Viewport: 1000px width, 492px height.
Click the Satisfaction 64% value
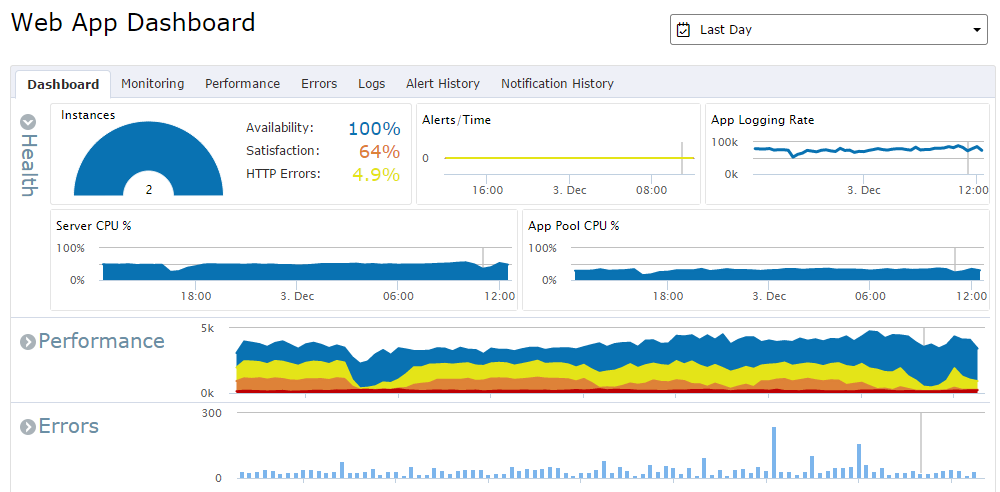pos(379,152)
